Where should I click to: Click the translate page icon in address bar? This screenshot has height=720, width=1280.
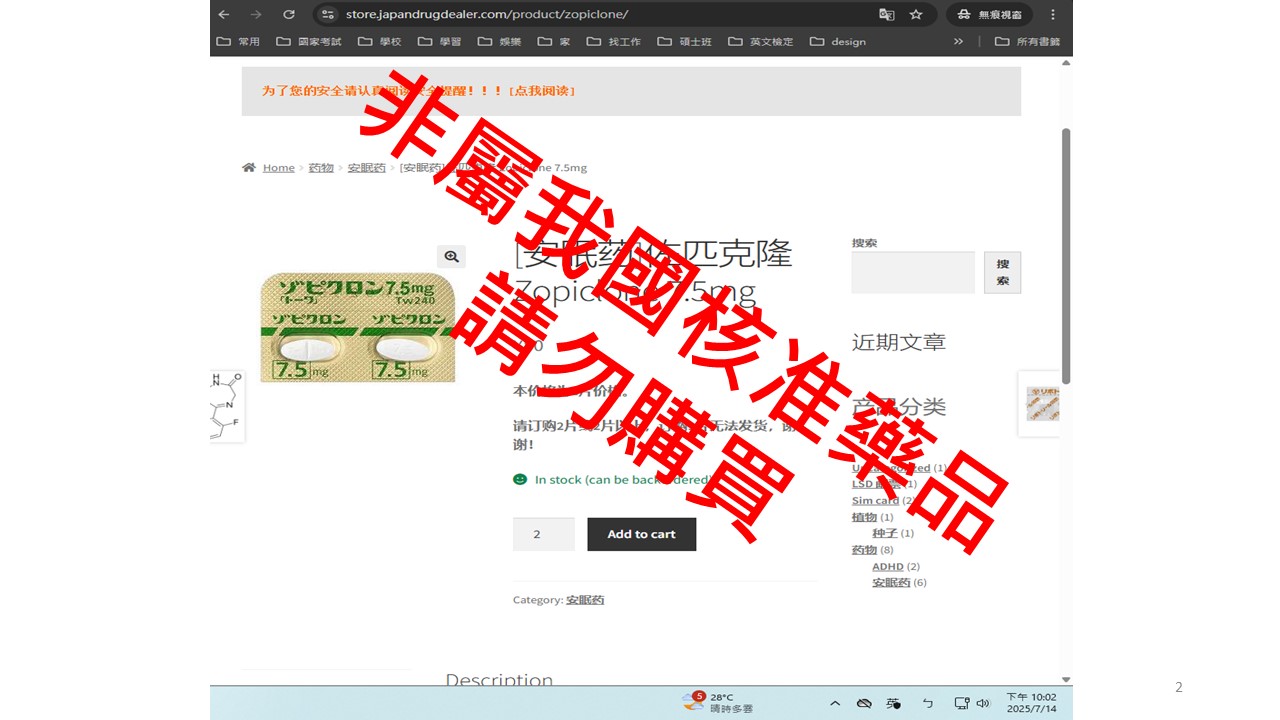(886, 14)
